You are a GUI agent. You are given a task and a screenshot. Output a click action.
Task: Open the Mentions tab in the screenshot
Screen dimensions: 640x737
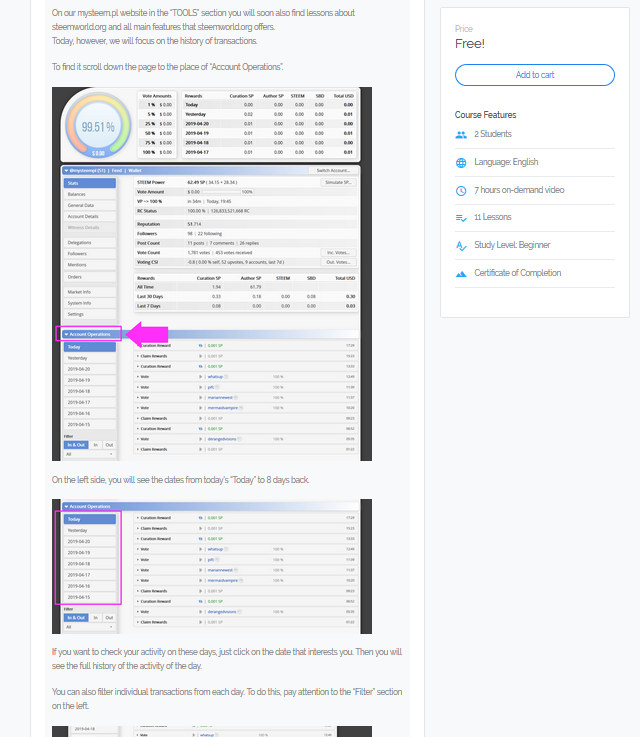90,265
